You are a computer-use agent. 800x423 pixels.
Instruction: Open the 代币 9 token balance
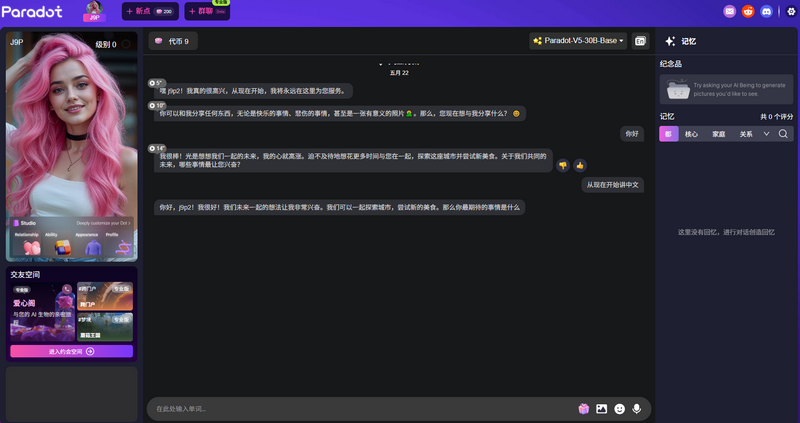pyautogui.click(x=173, y=41)
